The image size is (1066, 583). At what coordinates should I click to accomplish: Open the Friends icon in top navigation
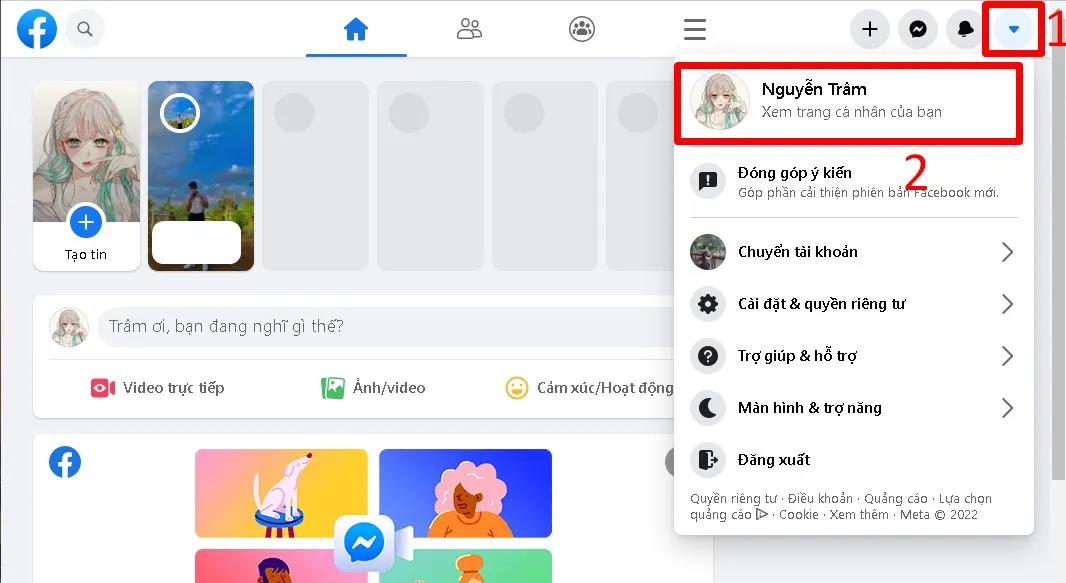(469, 29)
